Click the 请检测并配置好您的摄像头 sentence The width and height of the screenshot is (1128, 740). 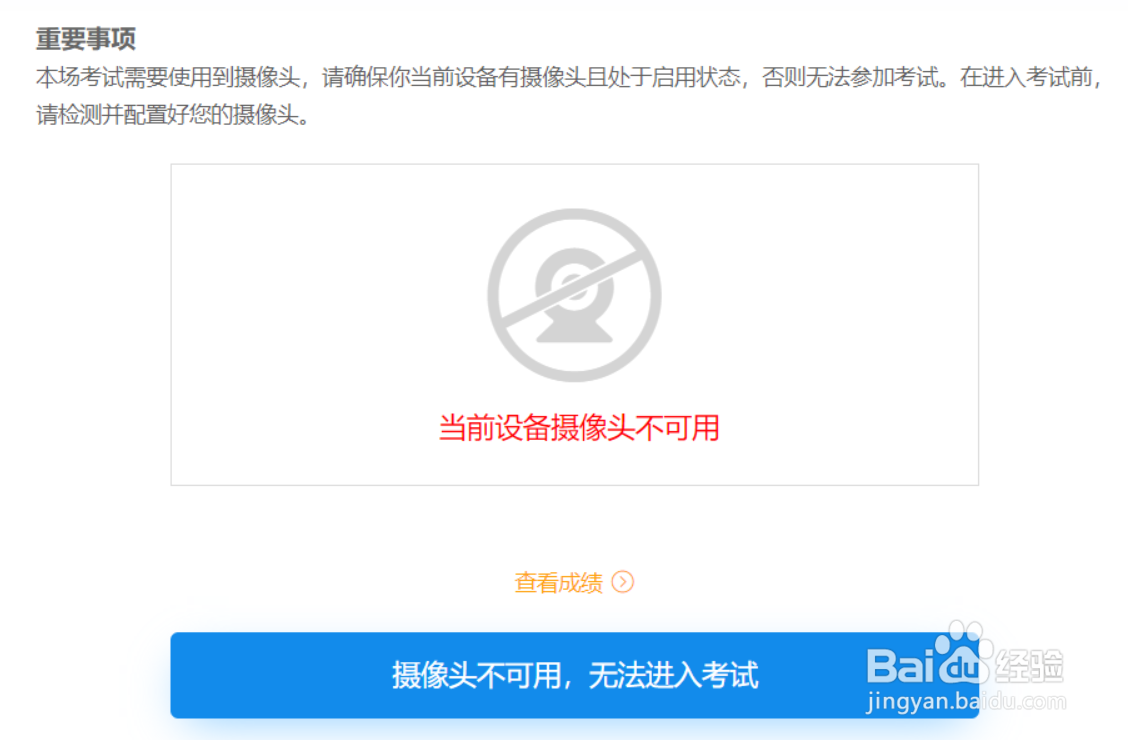[x=168, y=114]
